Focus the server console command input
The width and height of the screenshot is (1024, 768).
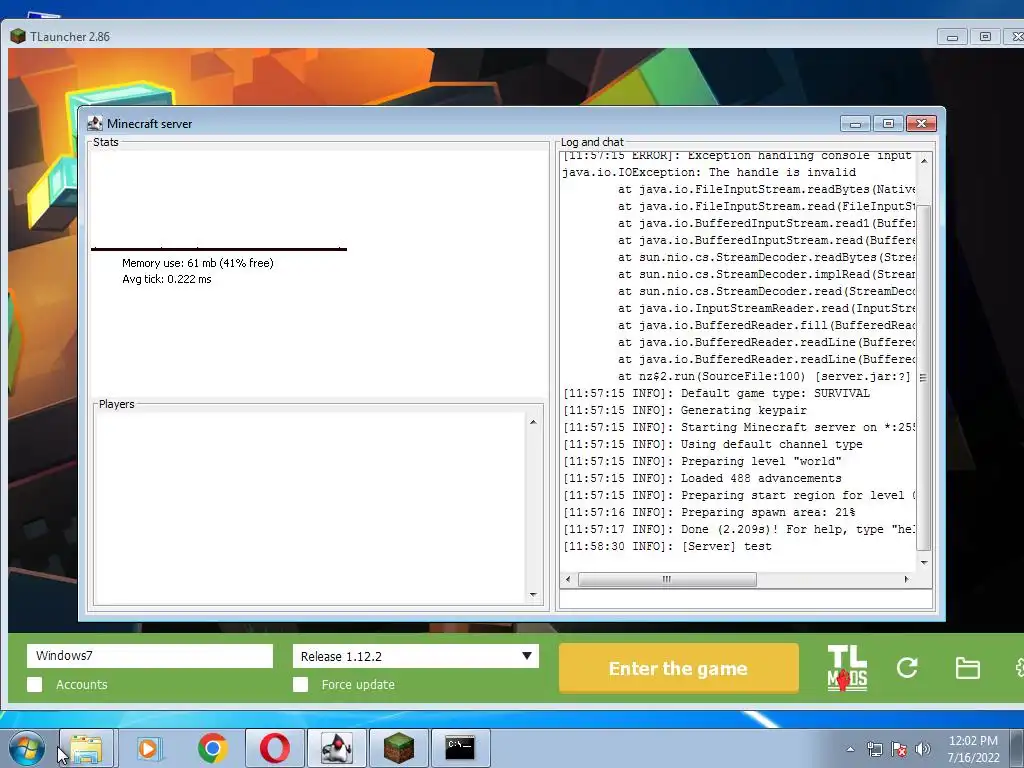(746, 599)
